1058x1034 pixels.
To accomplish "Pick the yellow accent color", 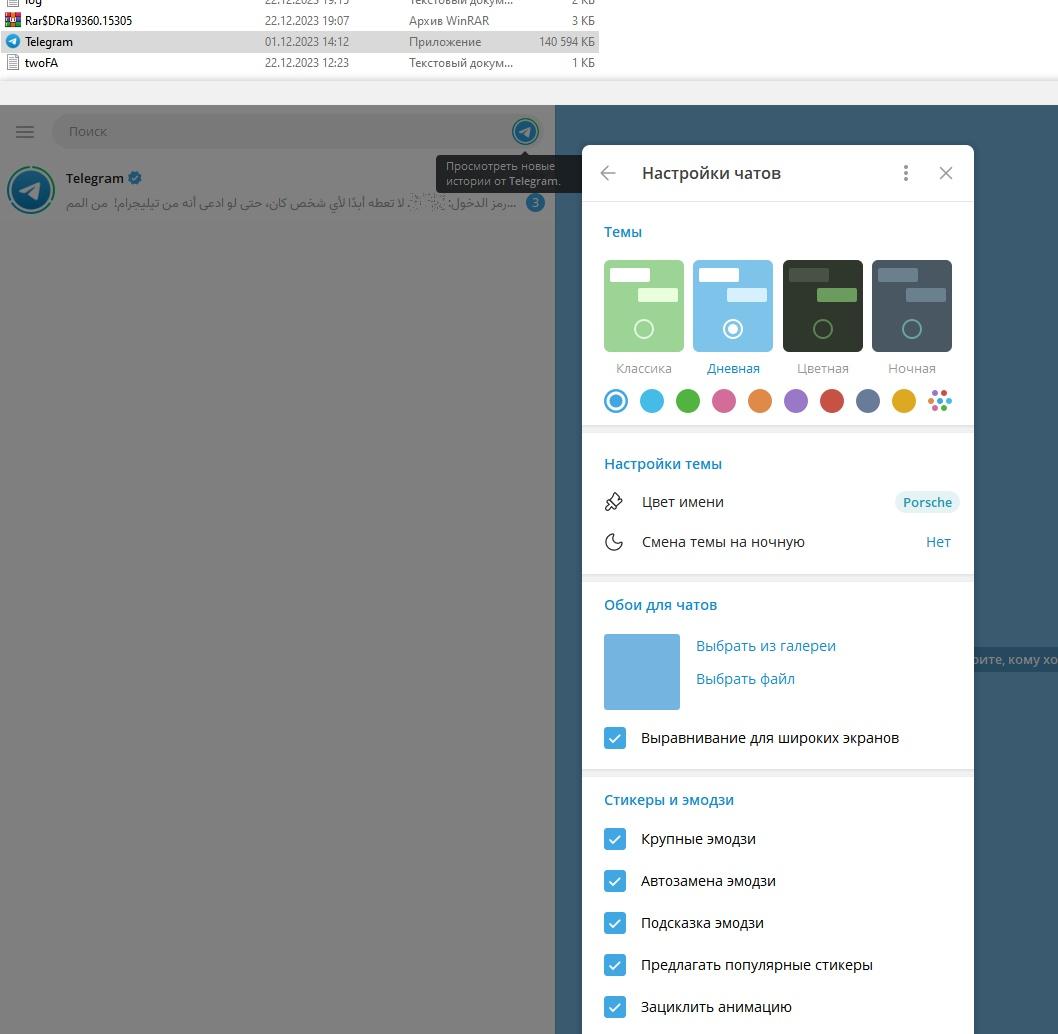I will coord(903,401).
